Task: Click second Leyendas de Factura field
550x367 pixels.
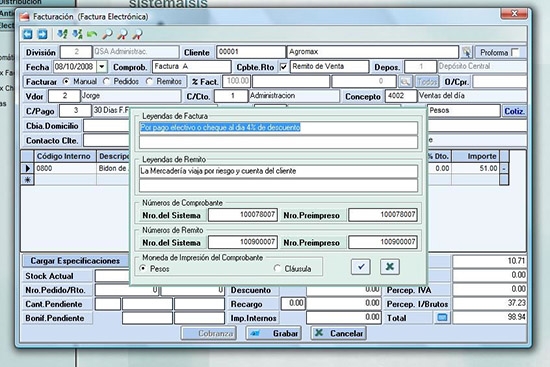Action: pyautogui.click(x=279, y=142)
